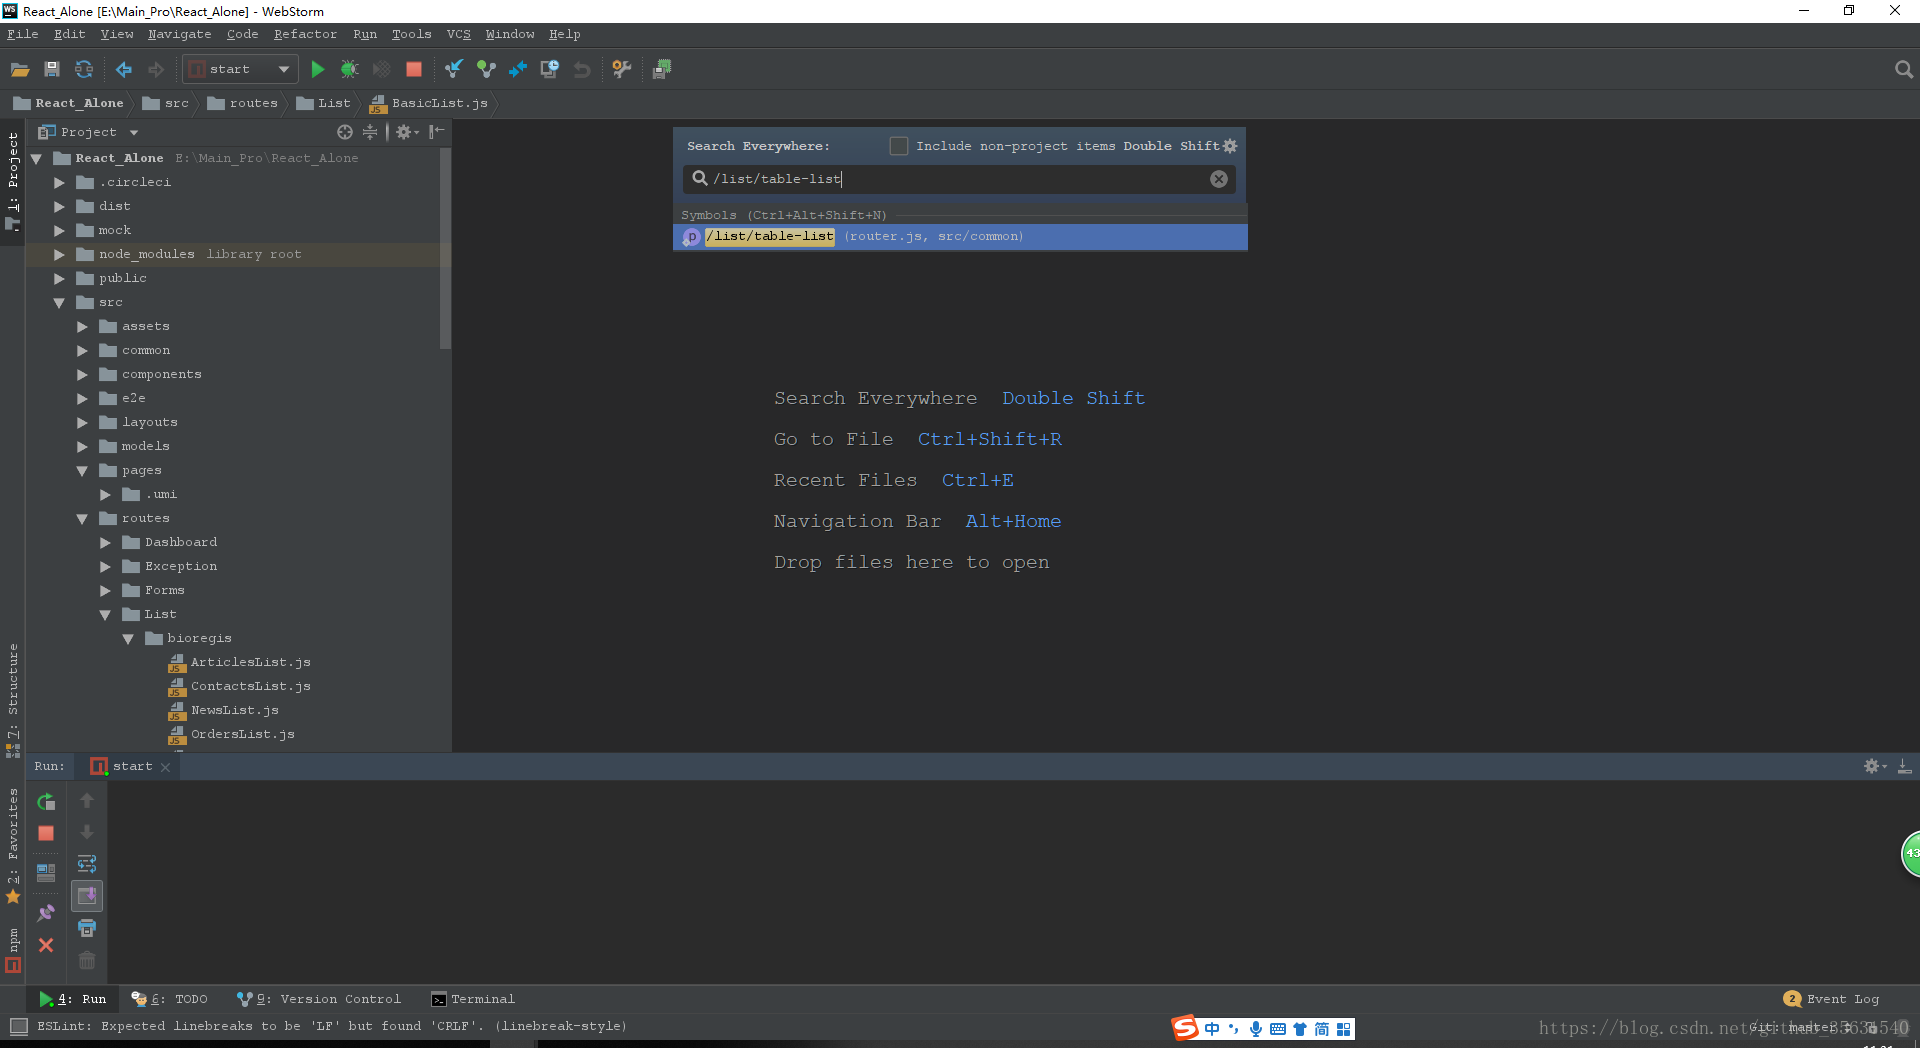
Task: Expand the Dashboard folder
Action: coord(105,542)
